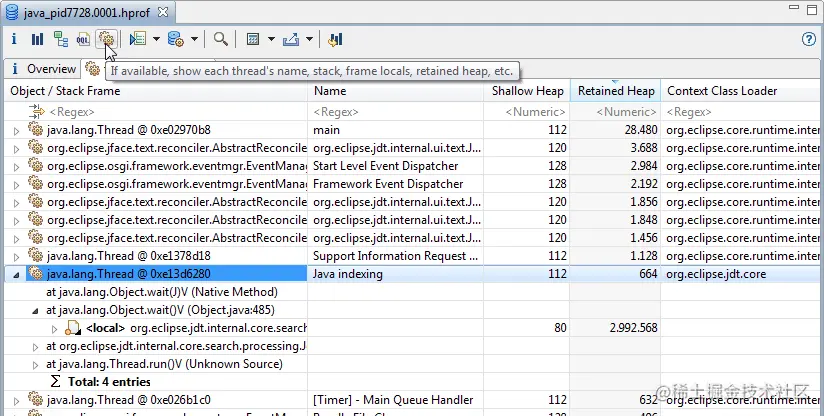Open the Export dropdown arrow
824x416 pixels.
[309, 39]
